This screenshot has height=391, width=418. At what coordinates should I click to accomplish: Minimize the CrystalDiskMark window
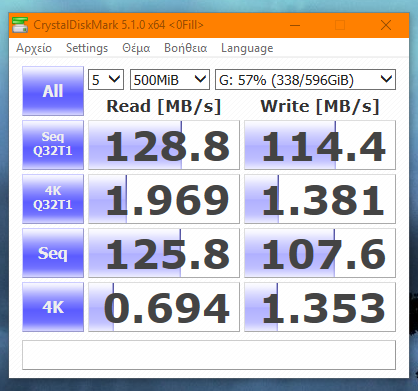tap(295, 25)
